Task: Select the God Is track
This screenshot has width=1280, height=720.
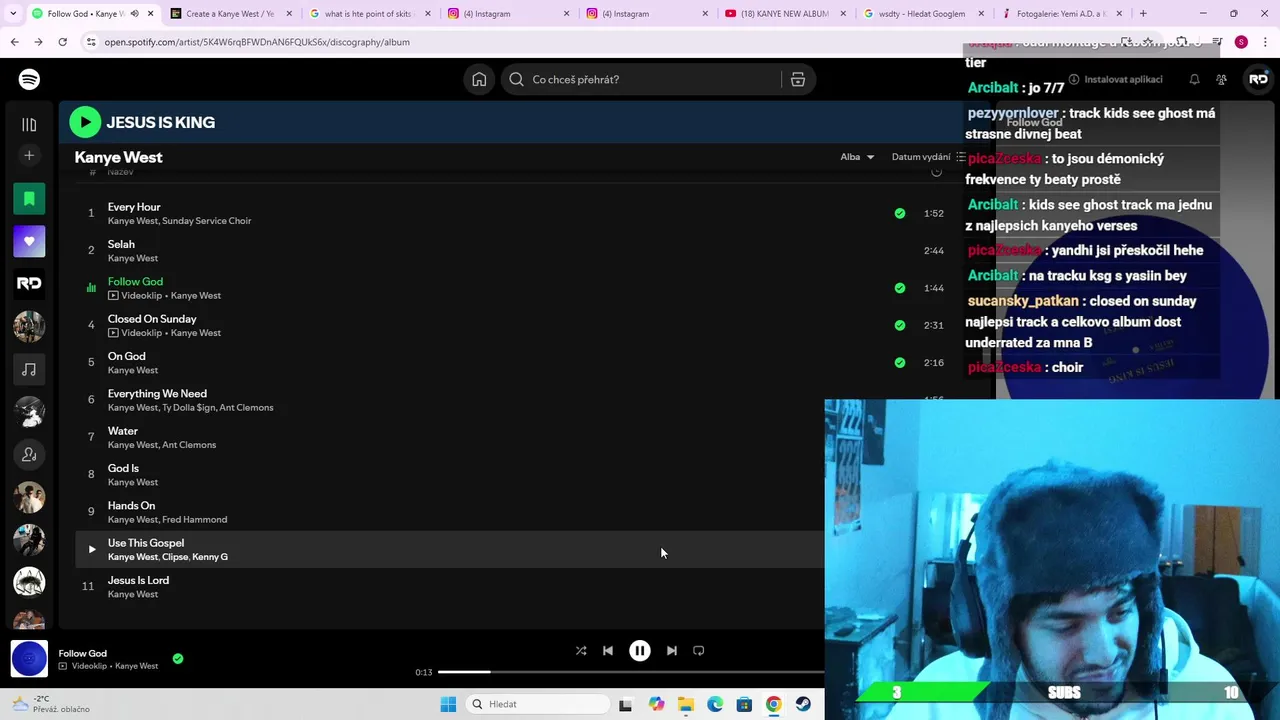Action: click(x=123, y=468)
